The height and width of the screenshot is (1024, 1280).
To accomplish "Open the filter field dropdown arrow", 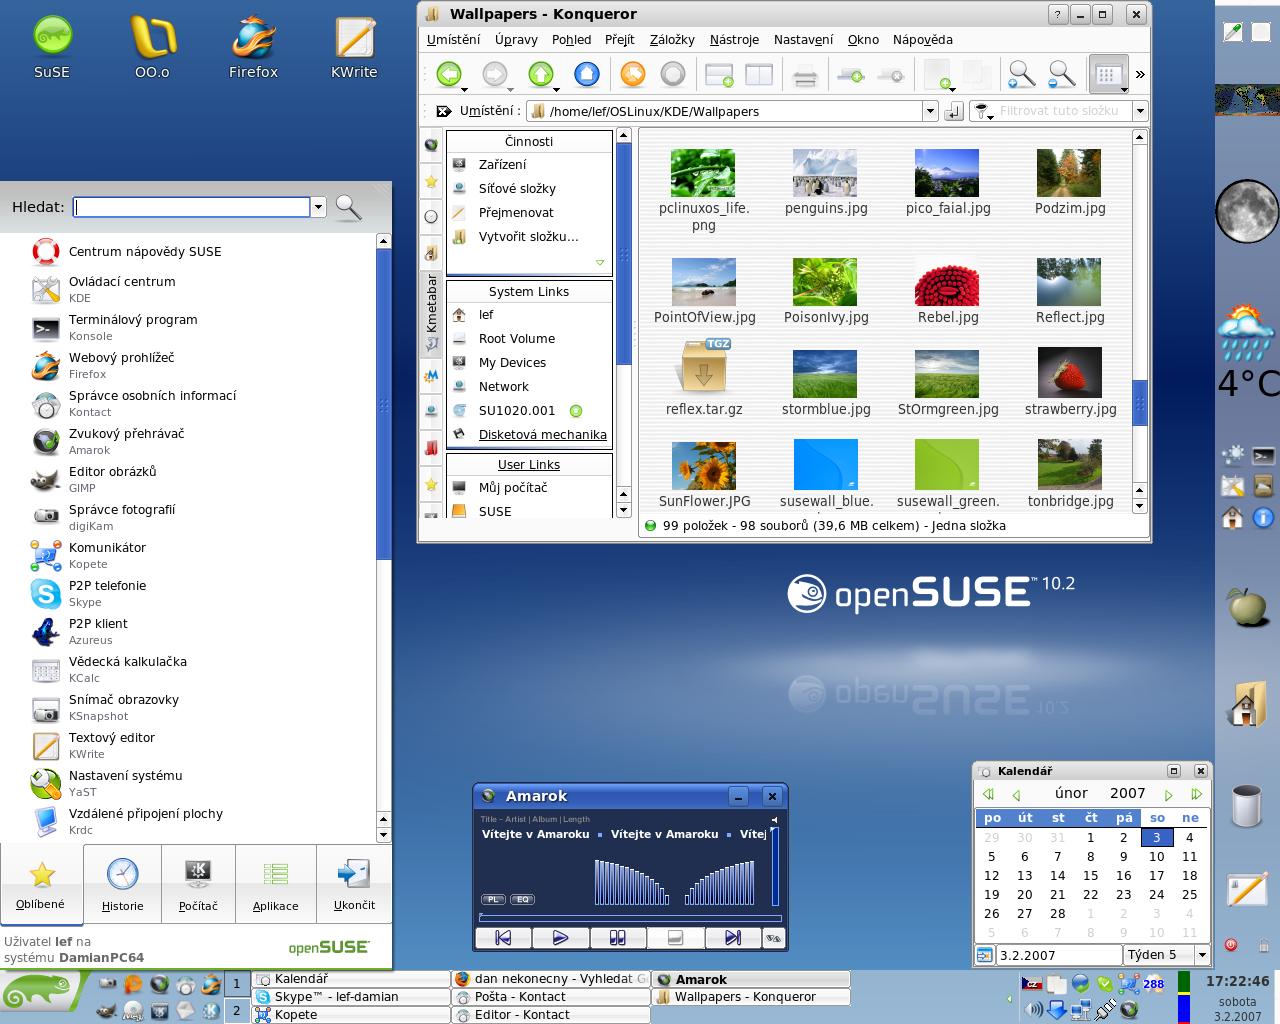I will click(x=1139, y=111).
